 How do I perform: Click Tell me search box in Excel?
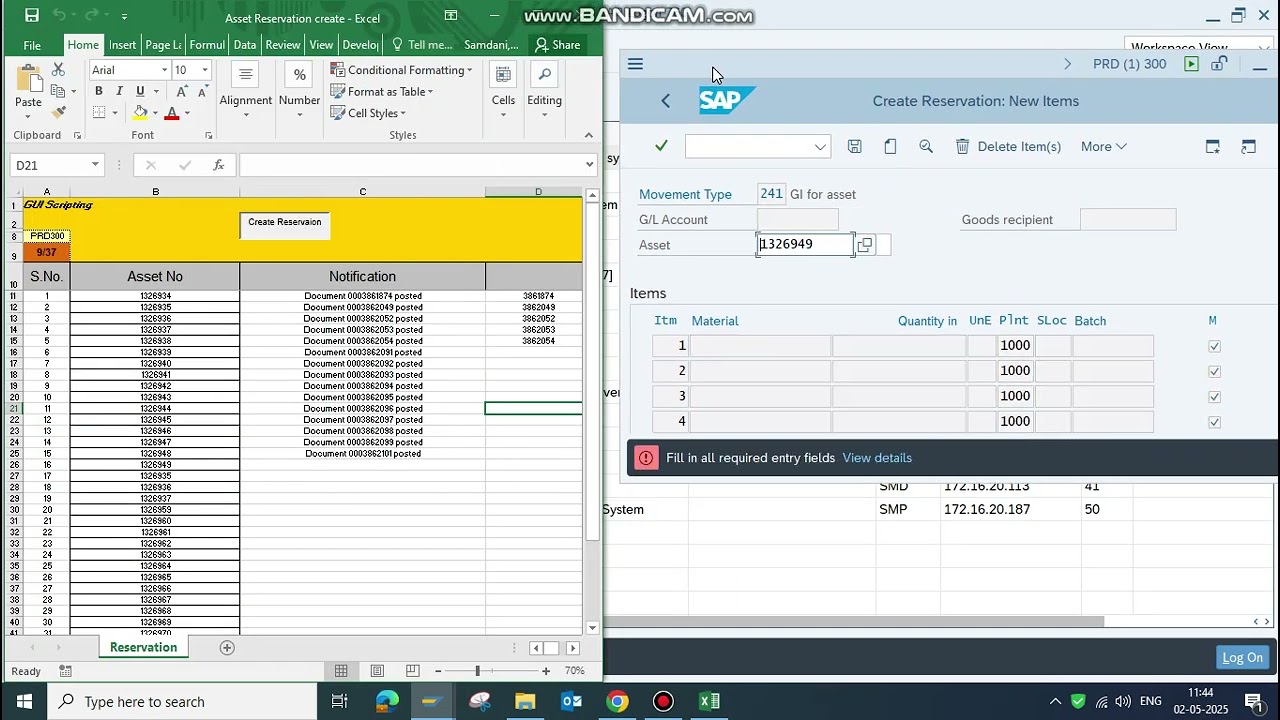422,45
